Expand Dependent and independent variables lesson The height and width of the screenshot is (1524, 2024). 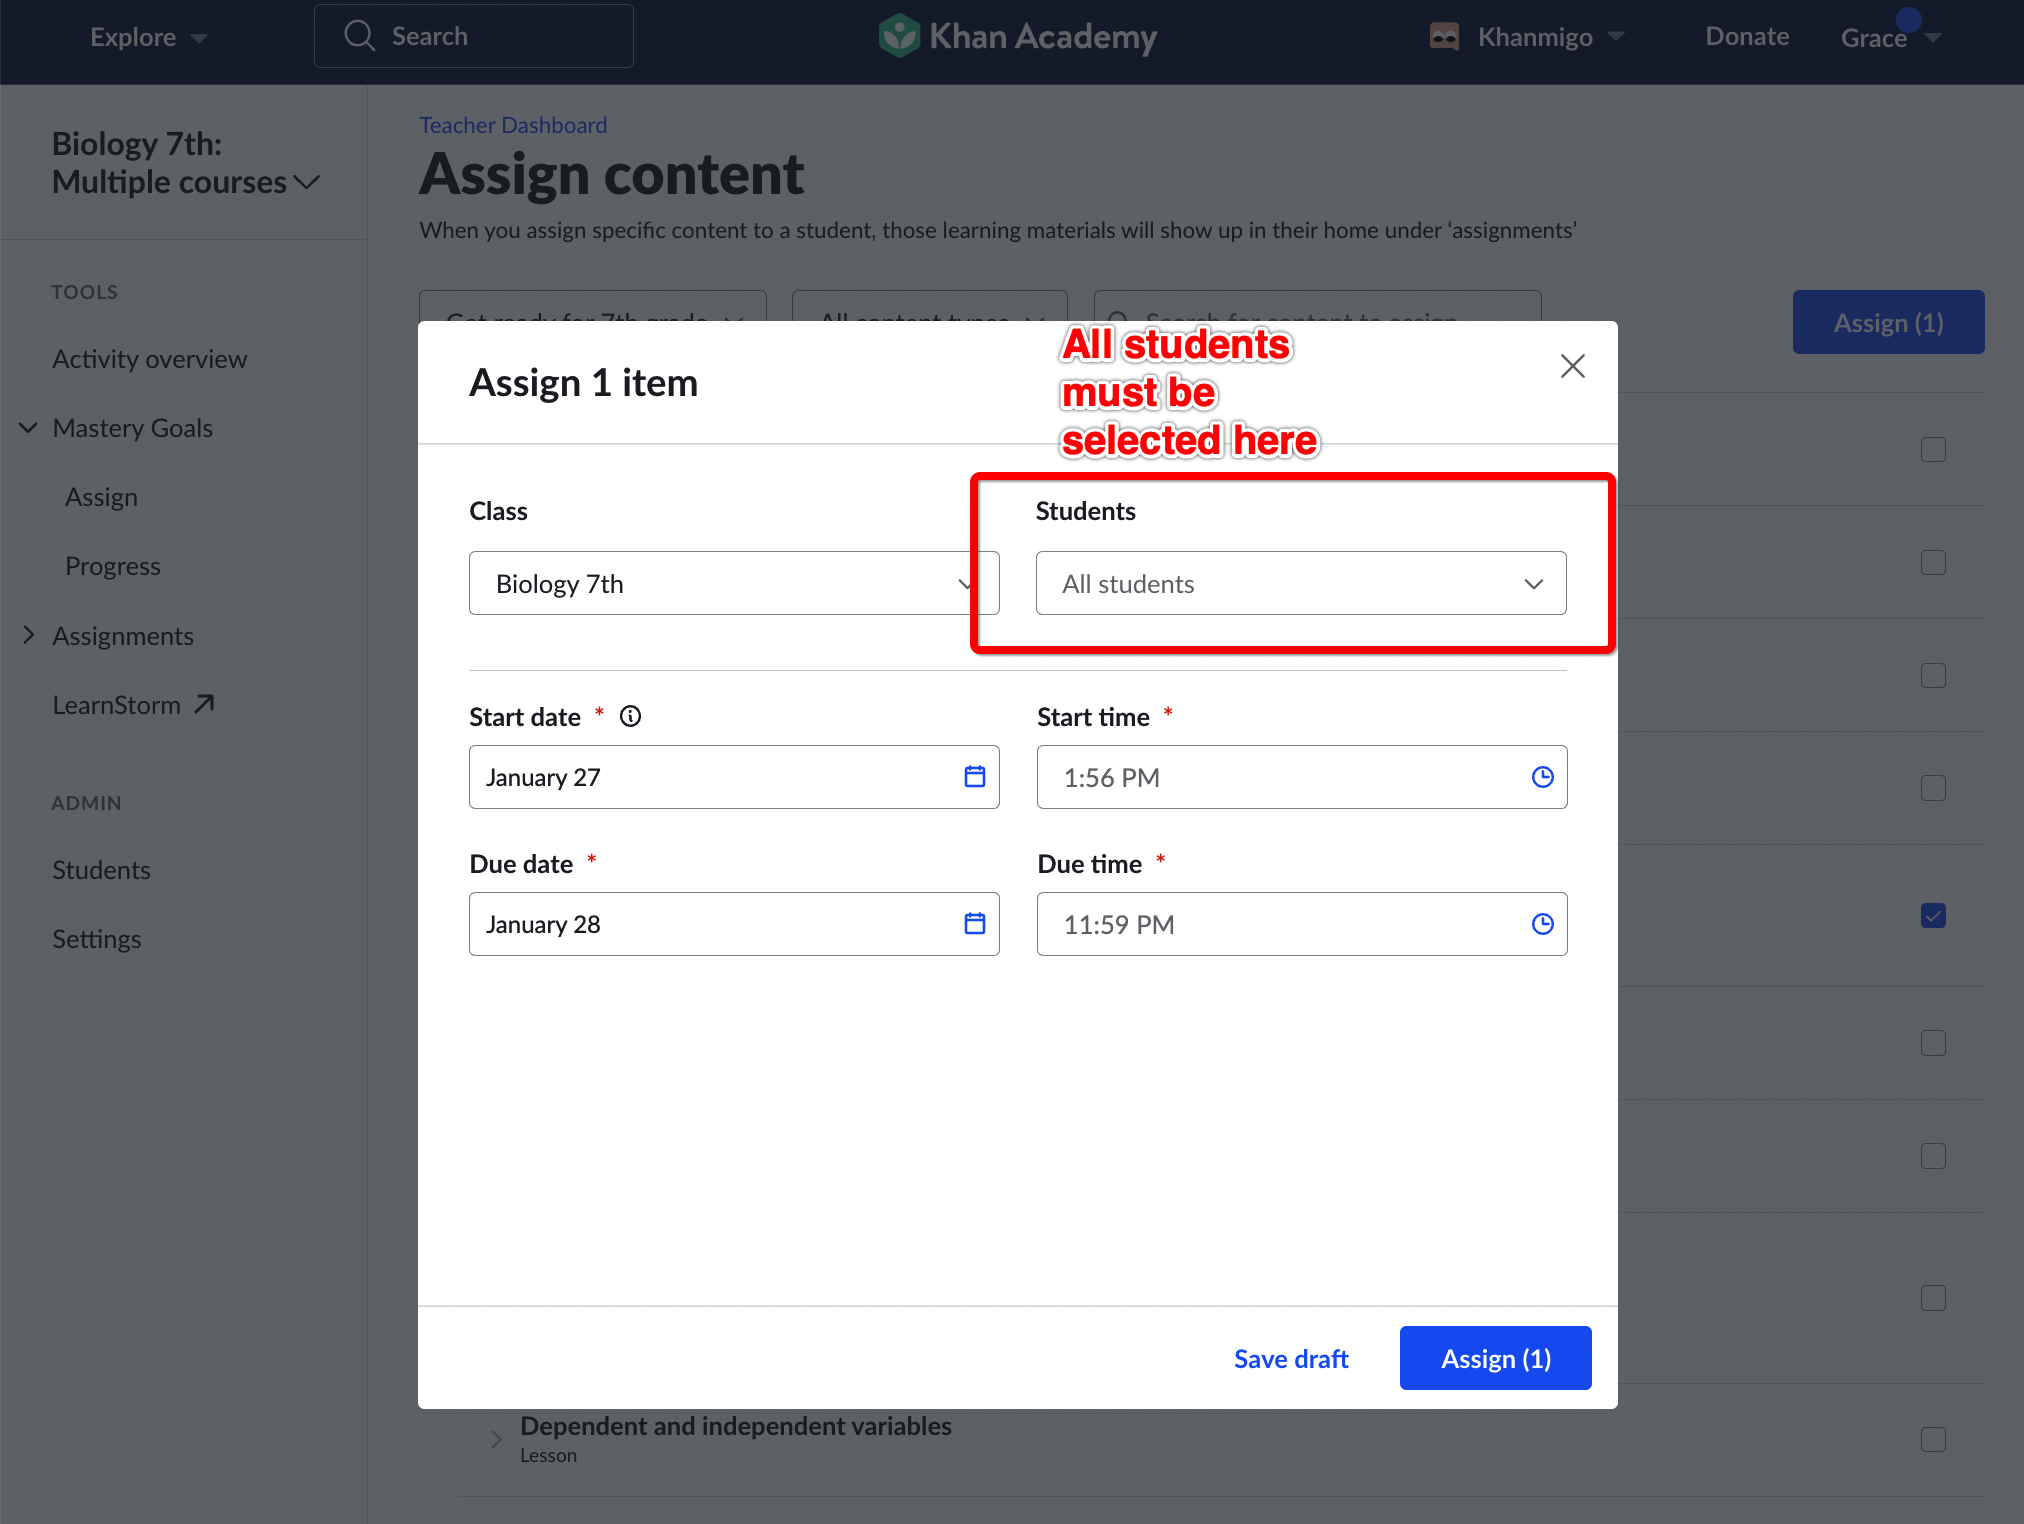(x=496, y=1439)
